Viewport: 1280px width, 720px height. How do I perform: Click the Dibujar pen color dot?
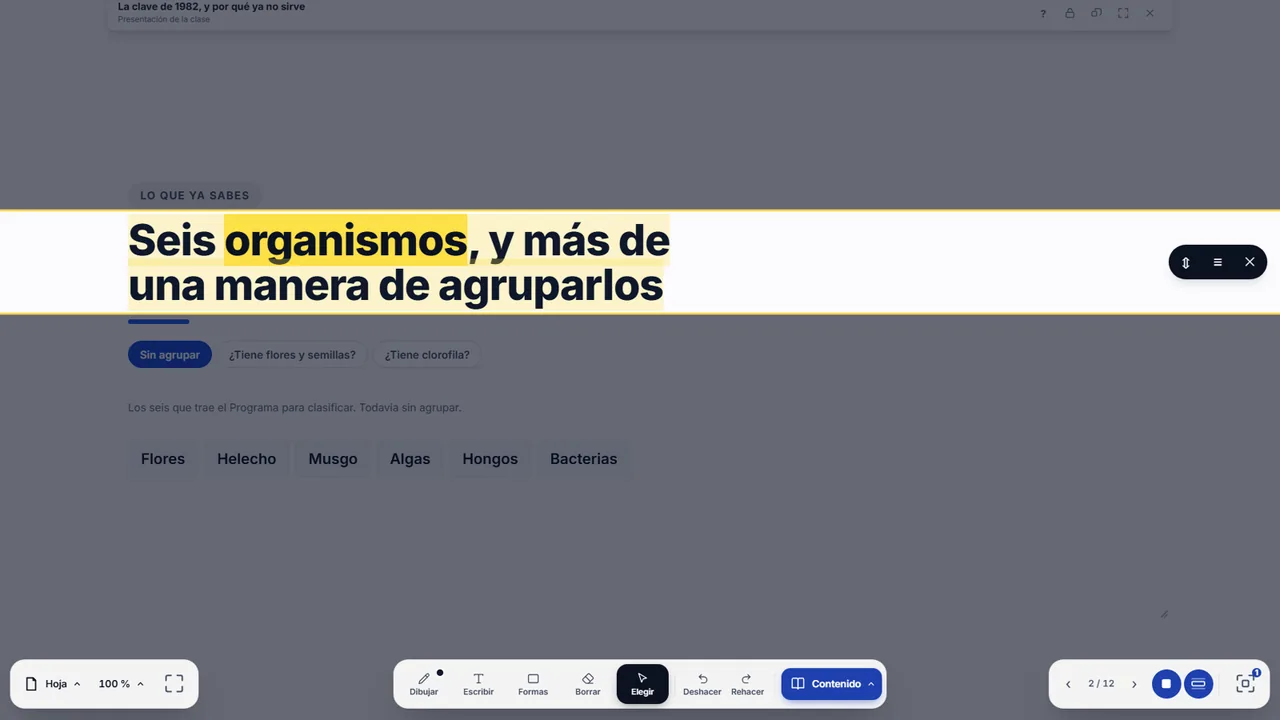pyautogui.click(x=440, y=673)
